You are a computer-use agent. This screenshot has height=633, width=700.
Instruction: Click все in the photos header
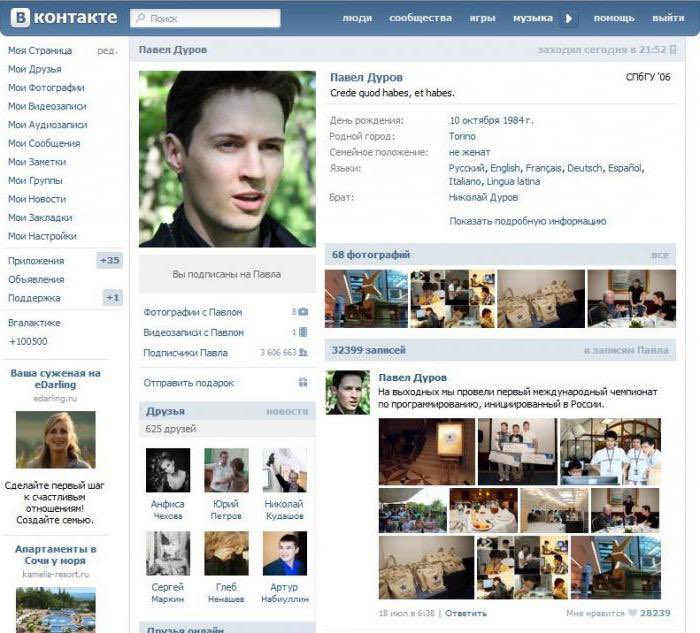pos(659,255)
